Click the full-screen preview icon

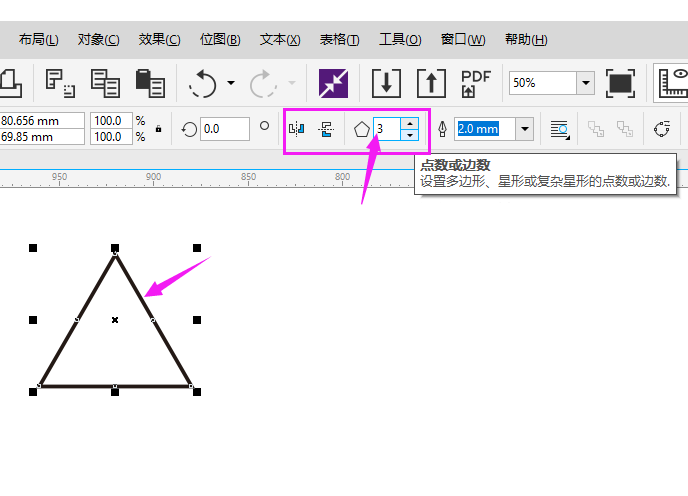pyautogui.click(x=620, y=83)
